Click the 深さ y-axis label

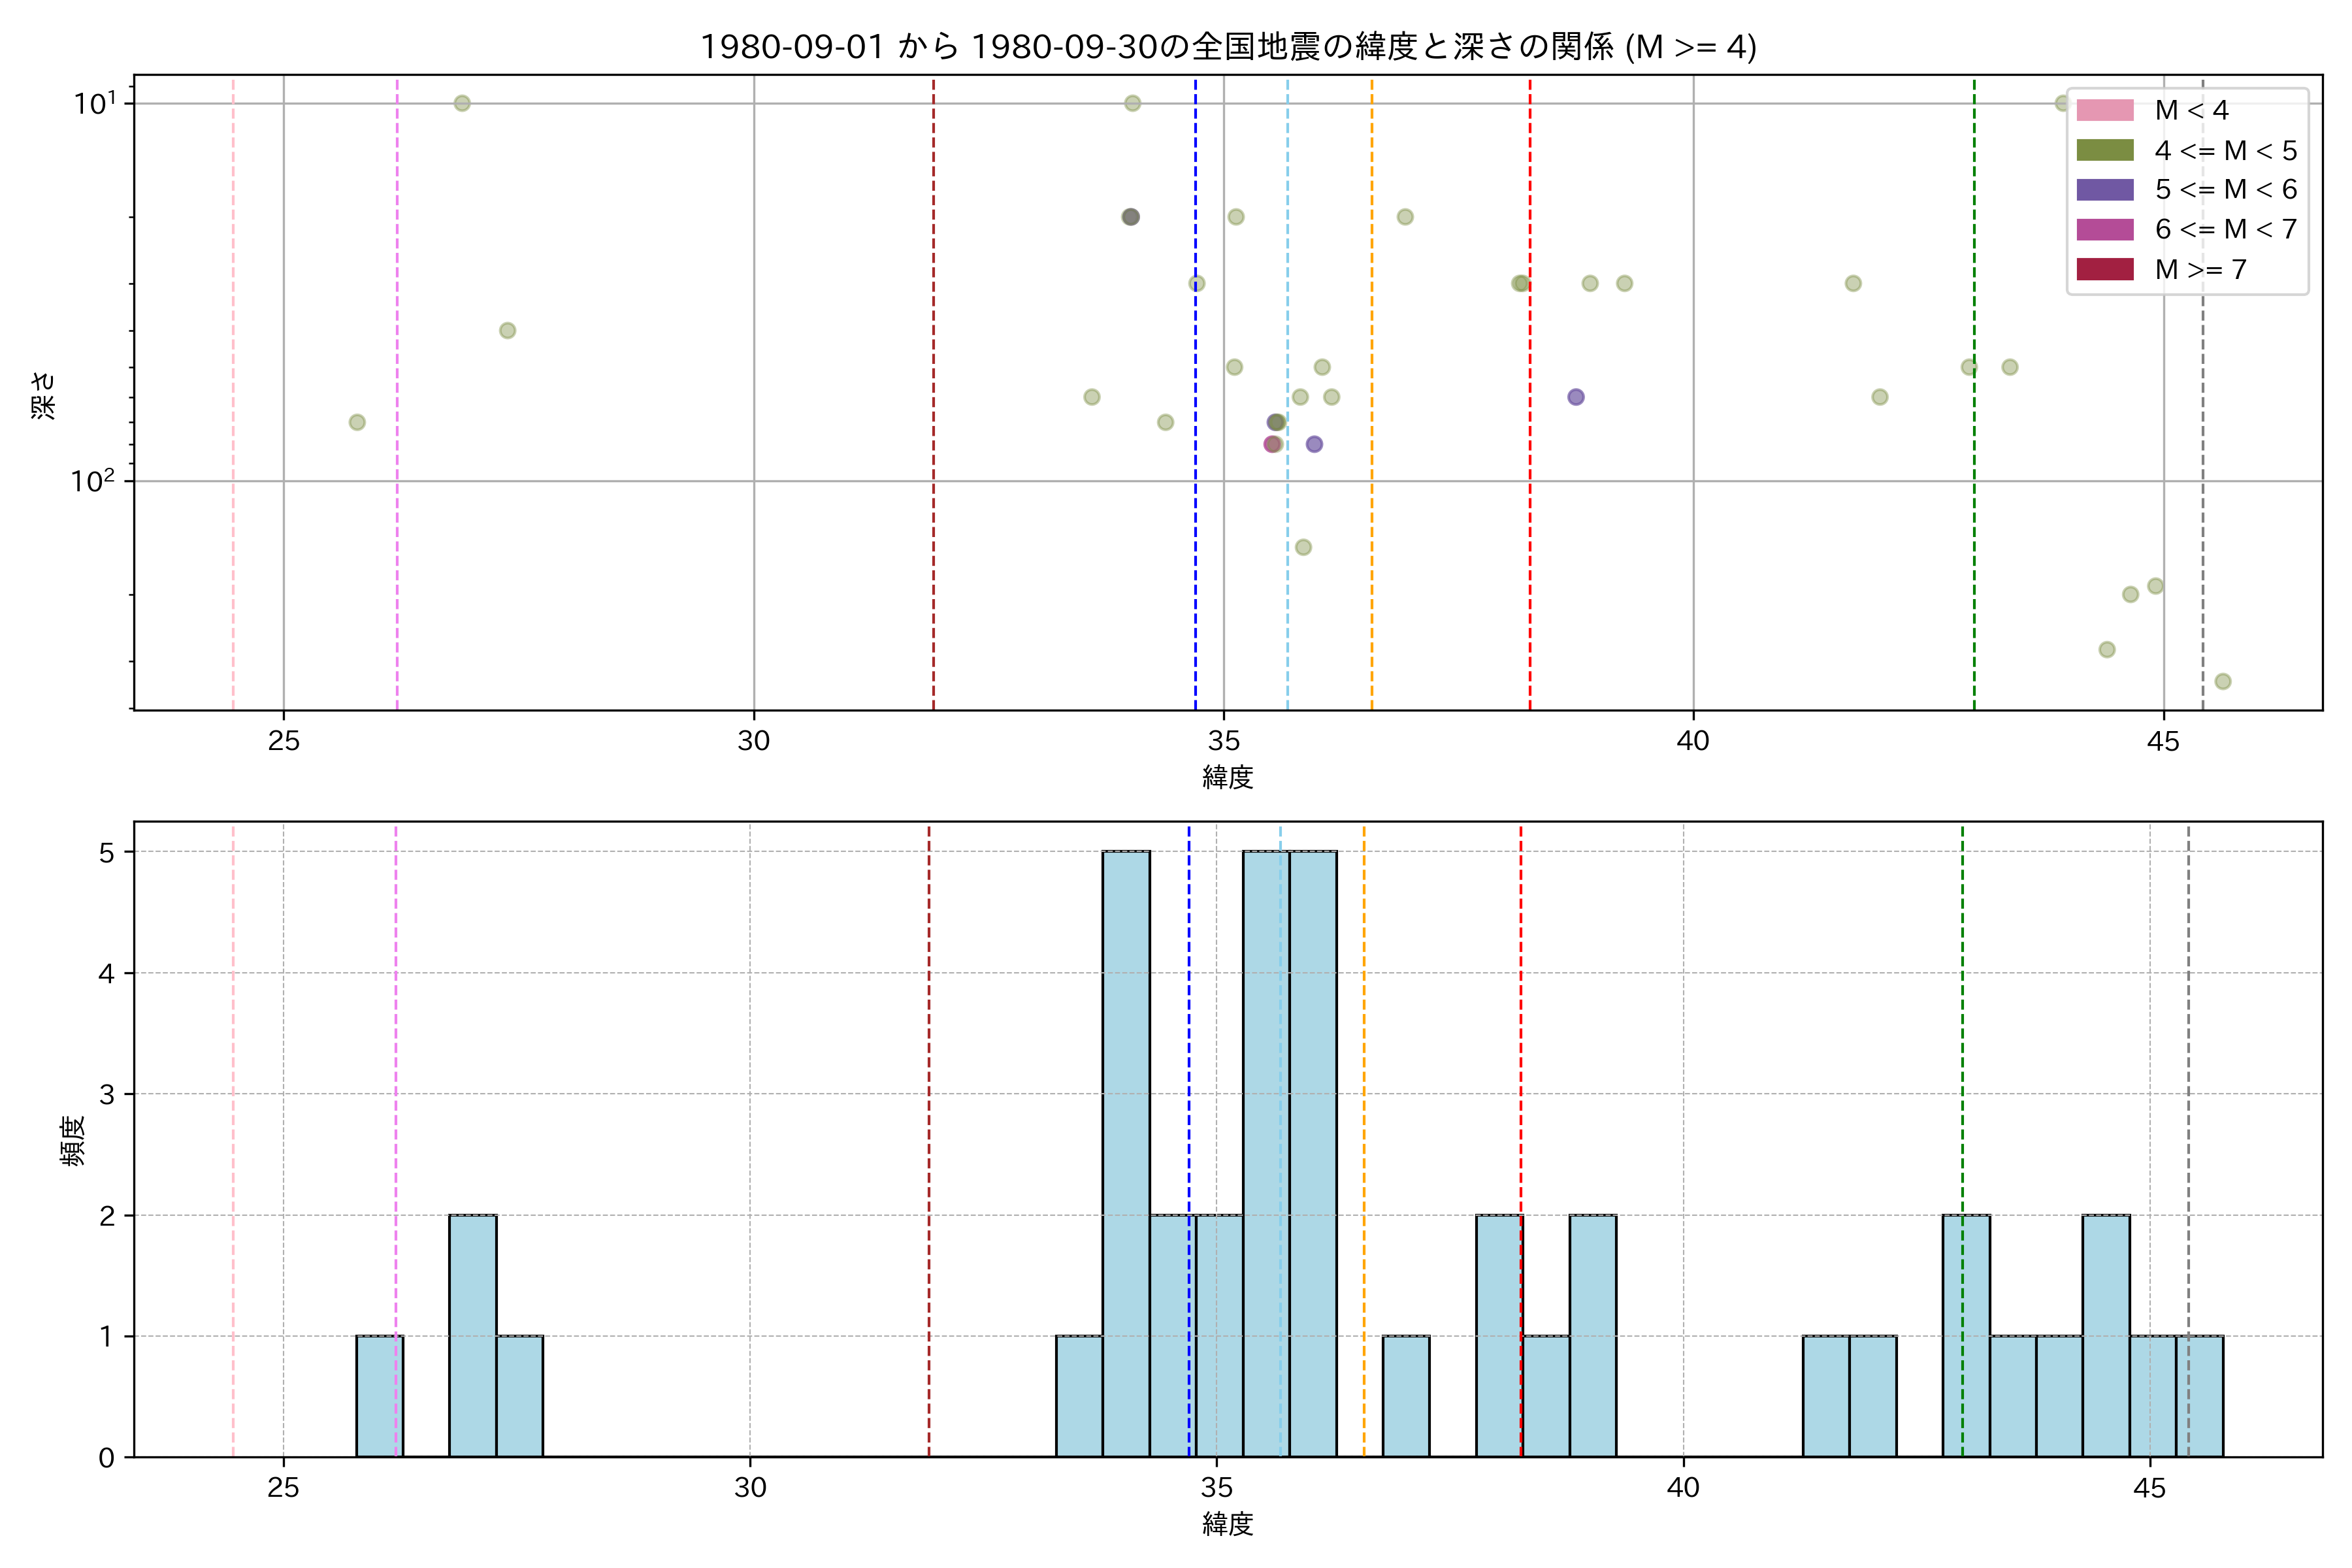coord(44,395)
